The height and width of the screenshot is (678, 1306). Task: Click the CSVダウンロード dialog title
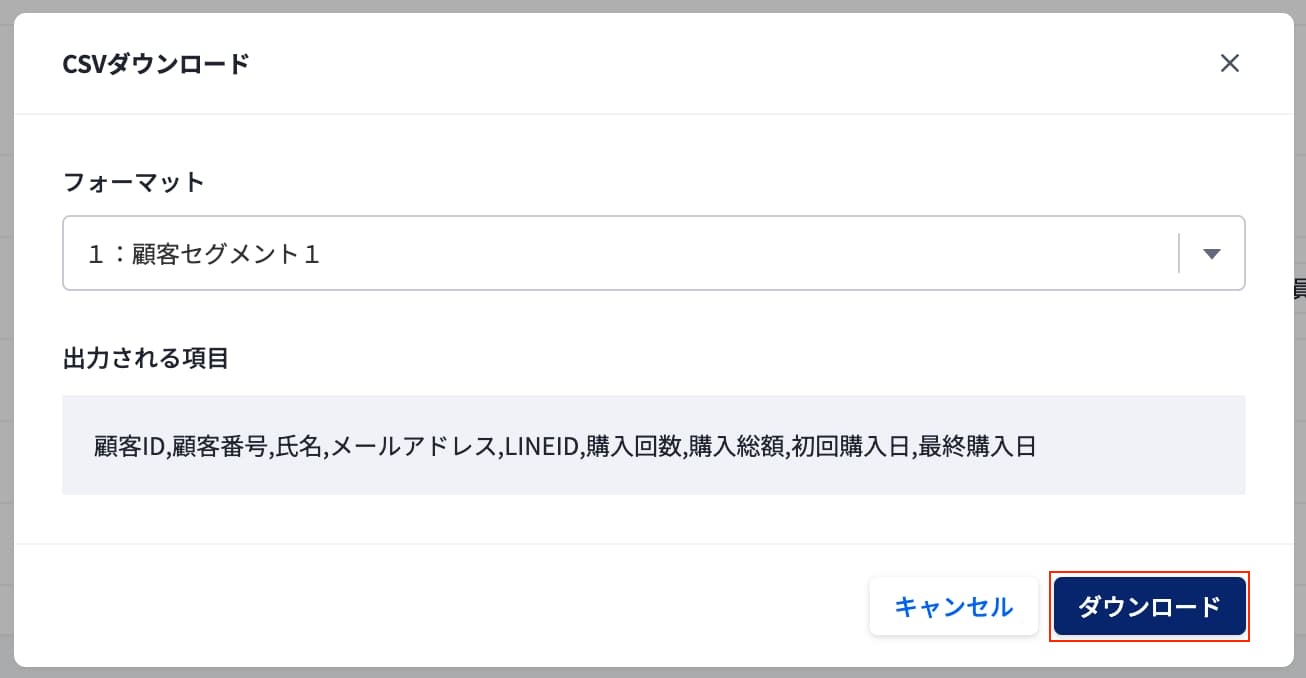click(x=156, y=64)
